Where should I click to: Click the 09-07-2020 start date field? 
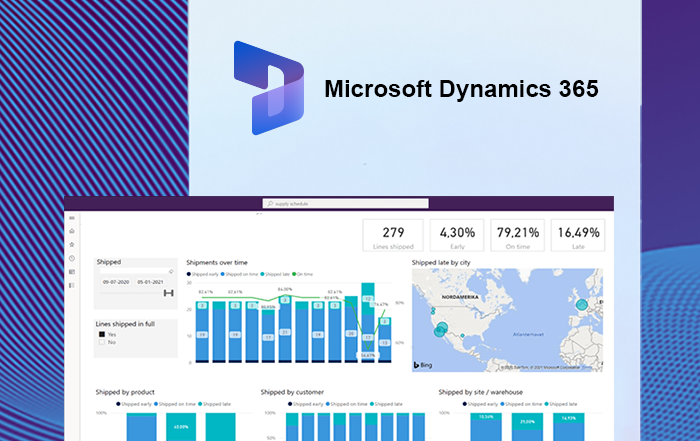tap(116, 282)
